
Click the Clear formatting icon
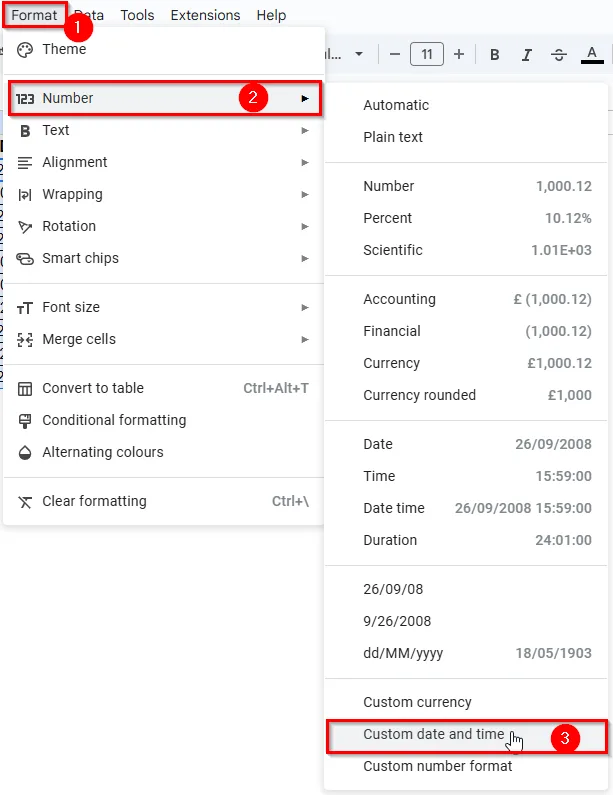[25, 502]
